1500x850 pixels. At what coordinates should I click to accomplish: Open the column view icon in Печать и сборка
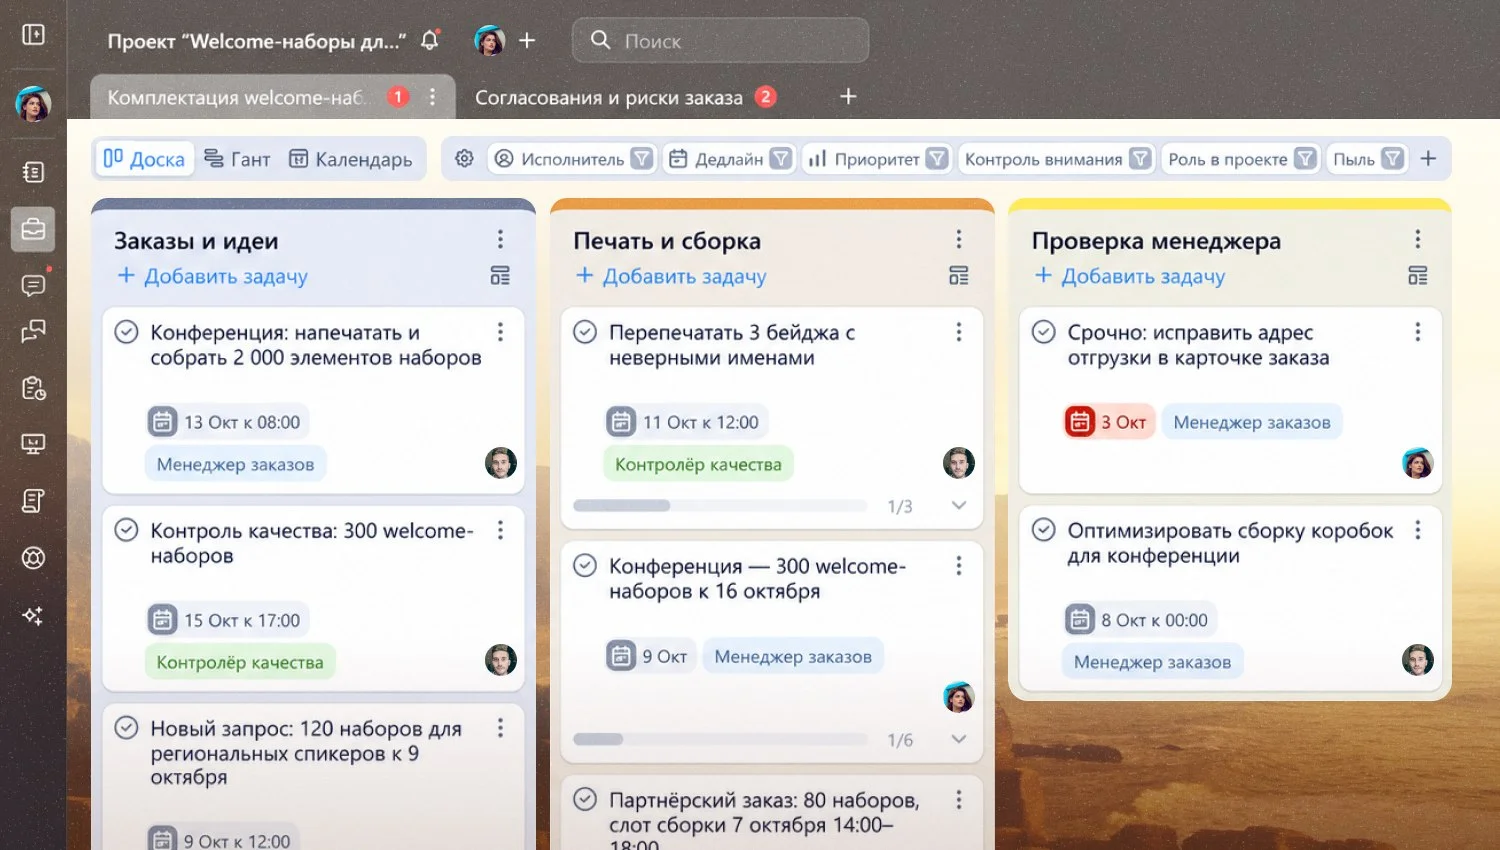pyautogui.click(x=958, y=276)
